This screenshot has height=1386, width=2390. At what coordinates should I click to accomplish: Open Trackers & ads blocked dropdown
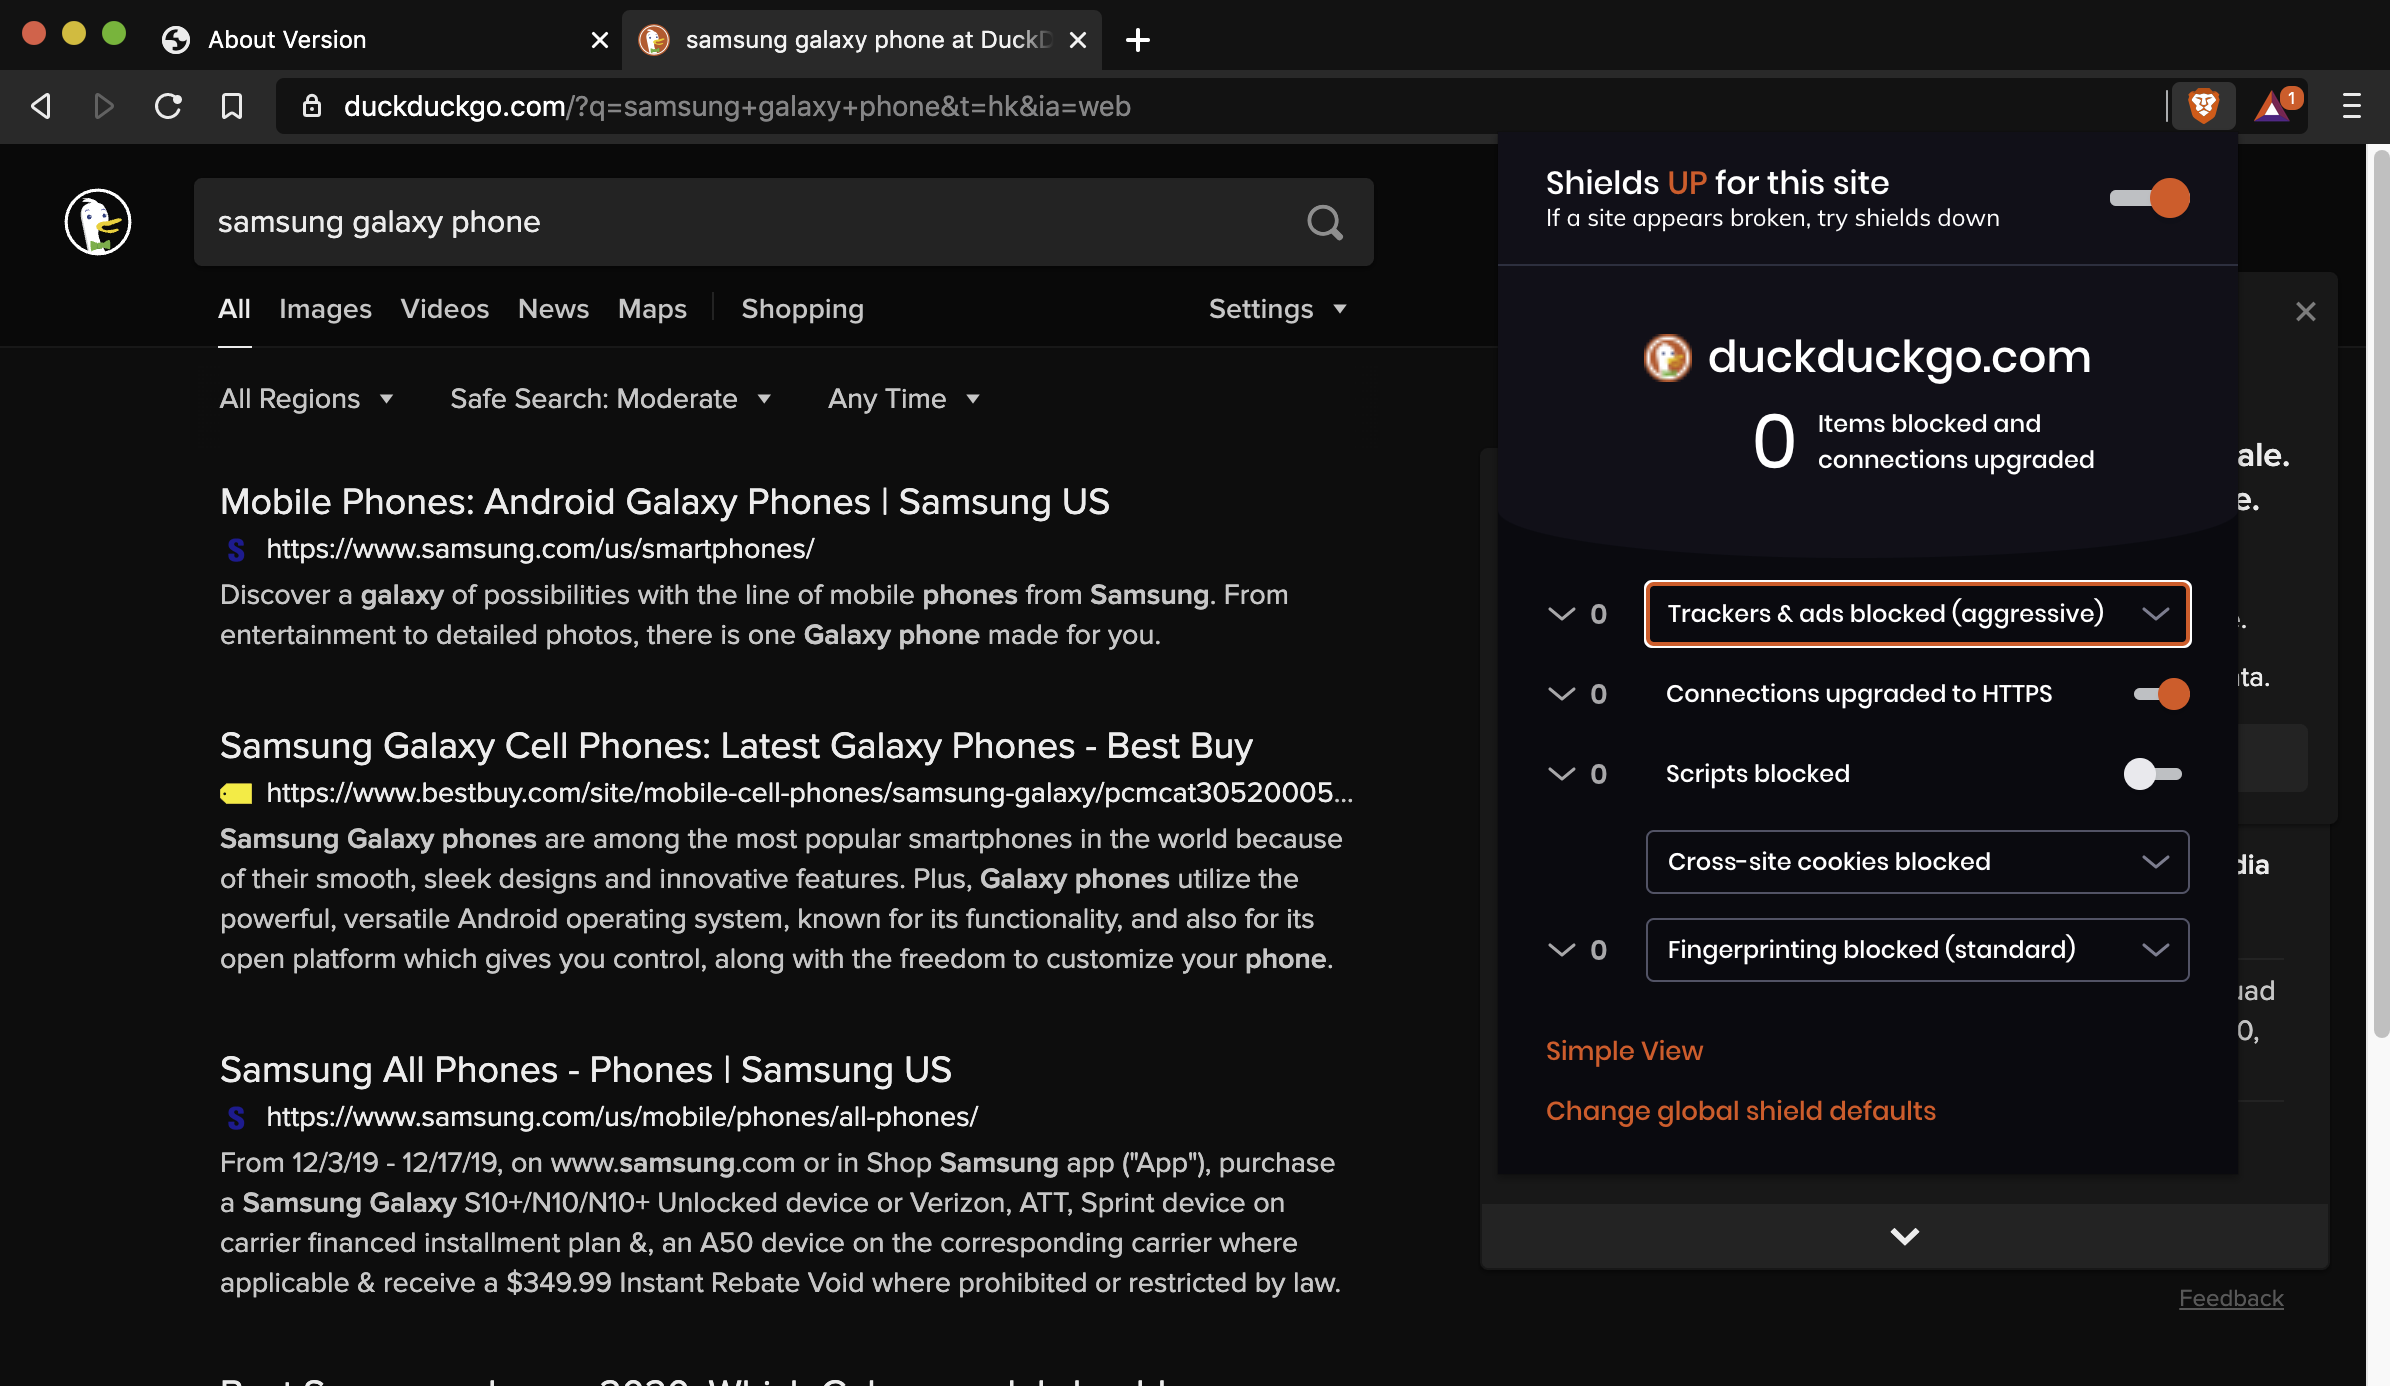pos(1917,614)
